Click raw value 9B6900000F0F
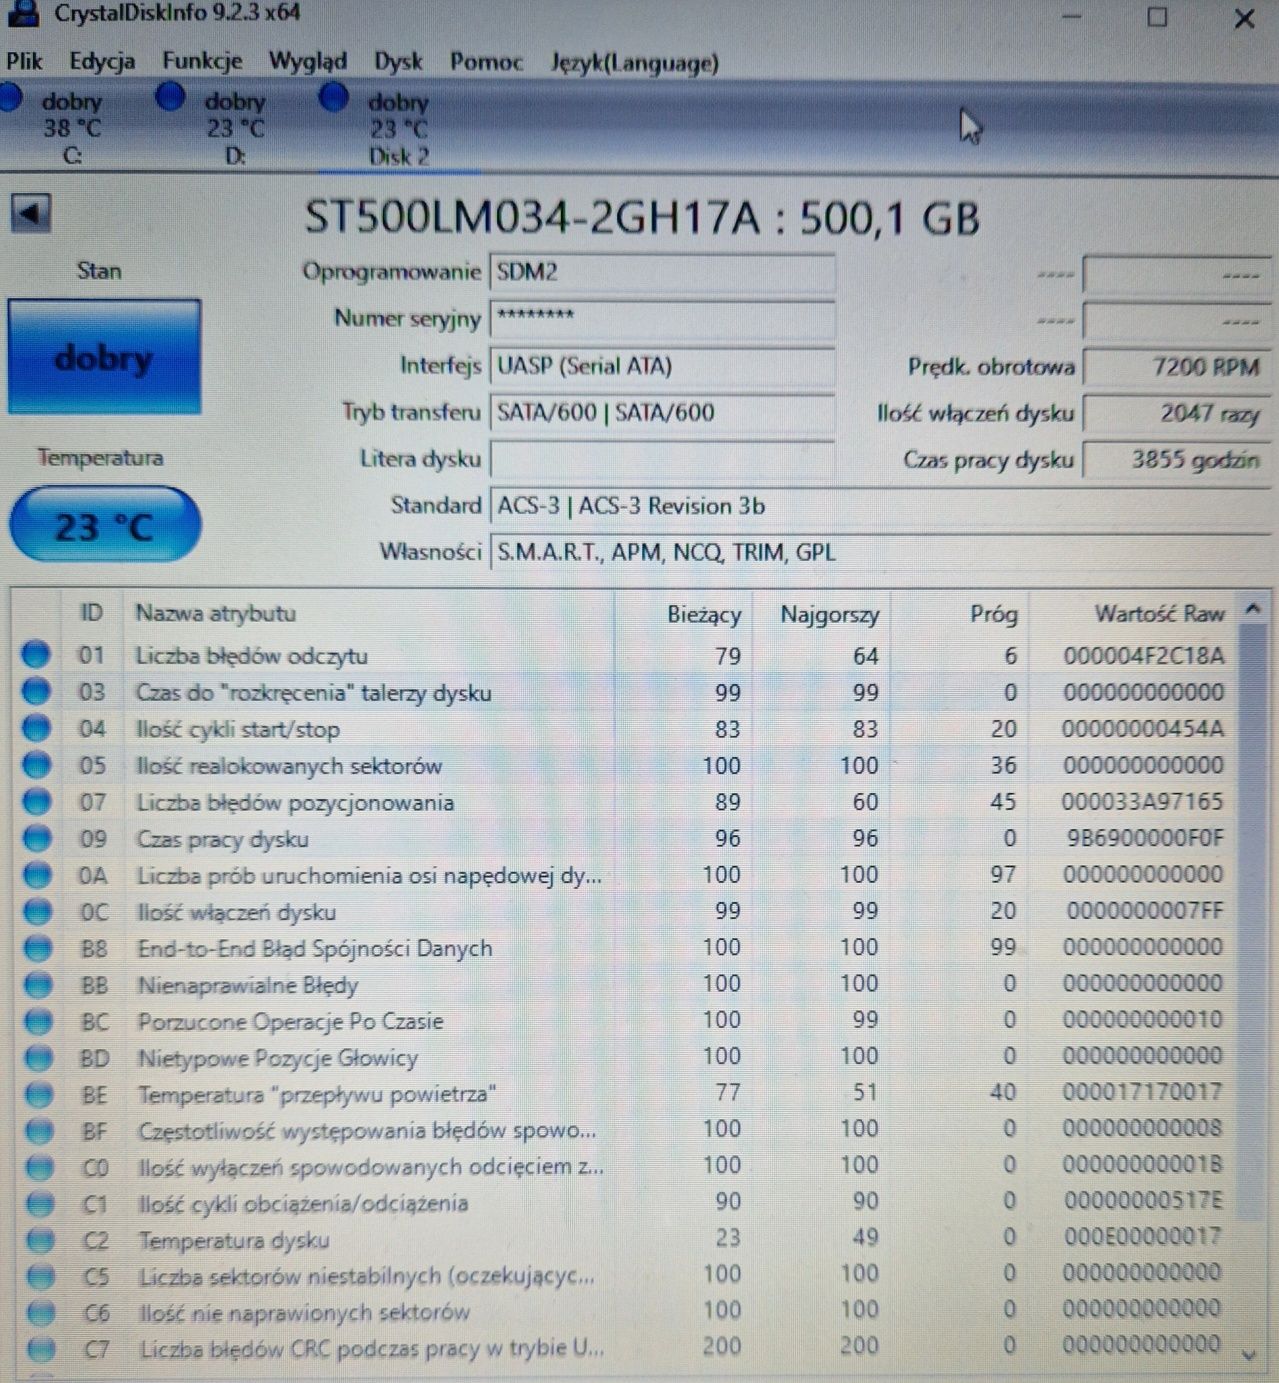Viewport: 1279px width, 1383px height. point(1145,838)
